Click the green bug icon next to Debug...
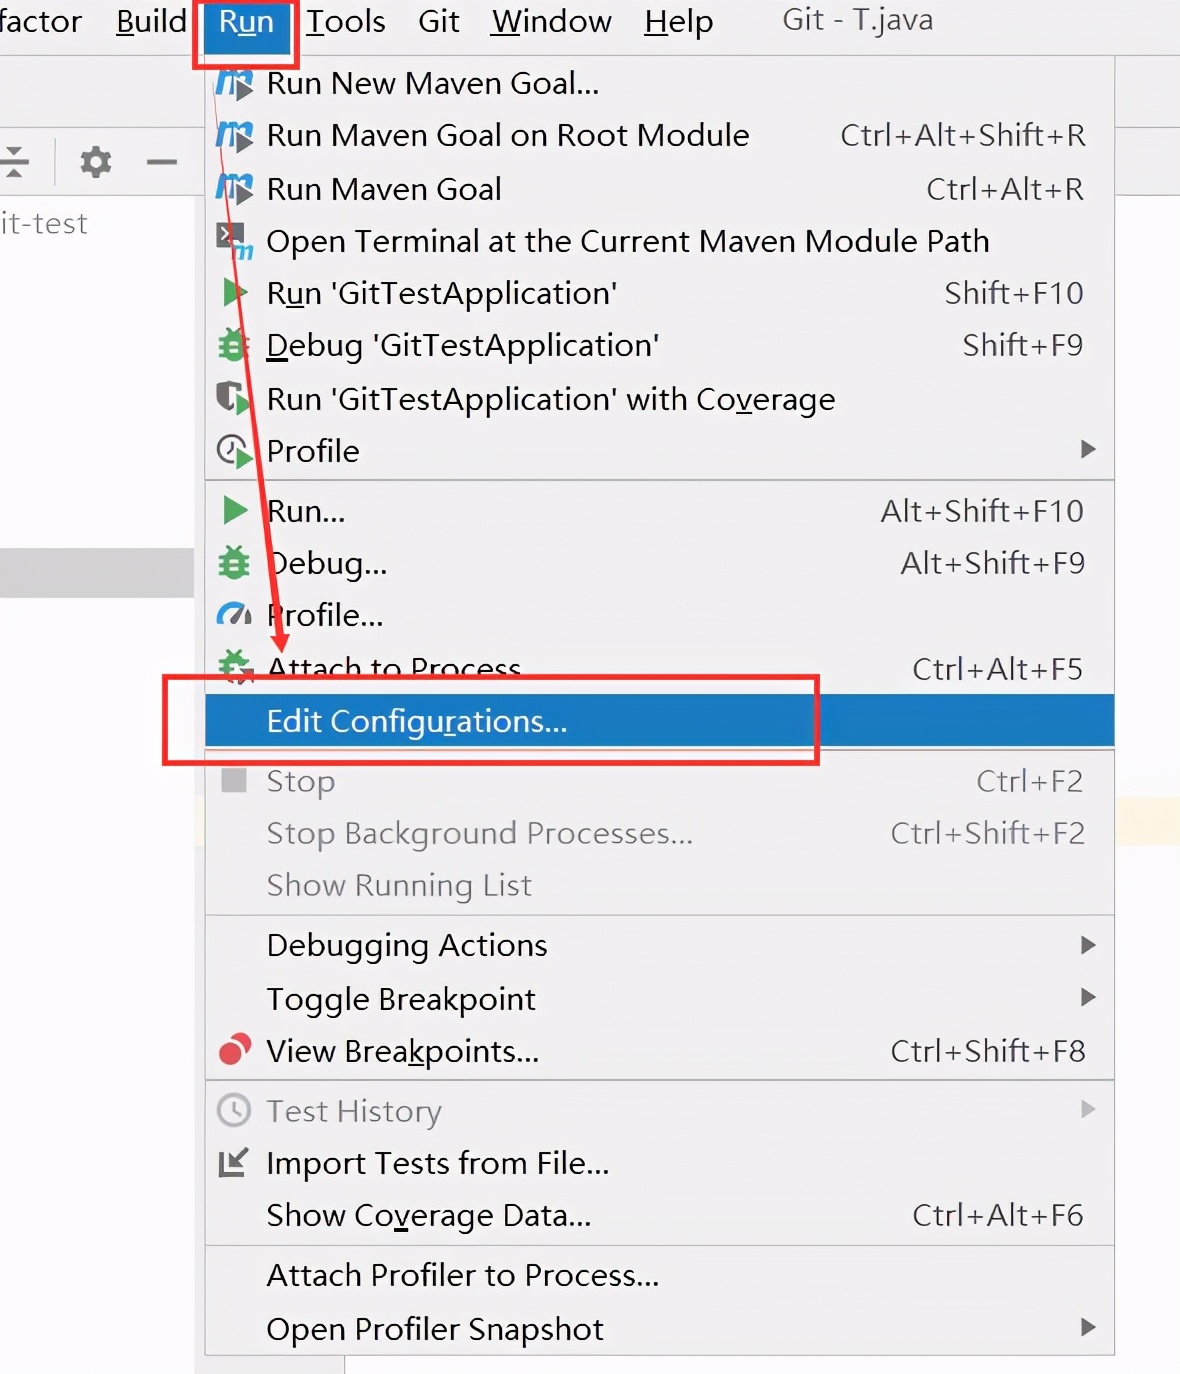 (x=234, y=563)
